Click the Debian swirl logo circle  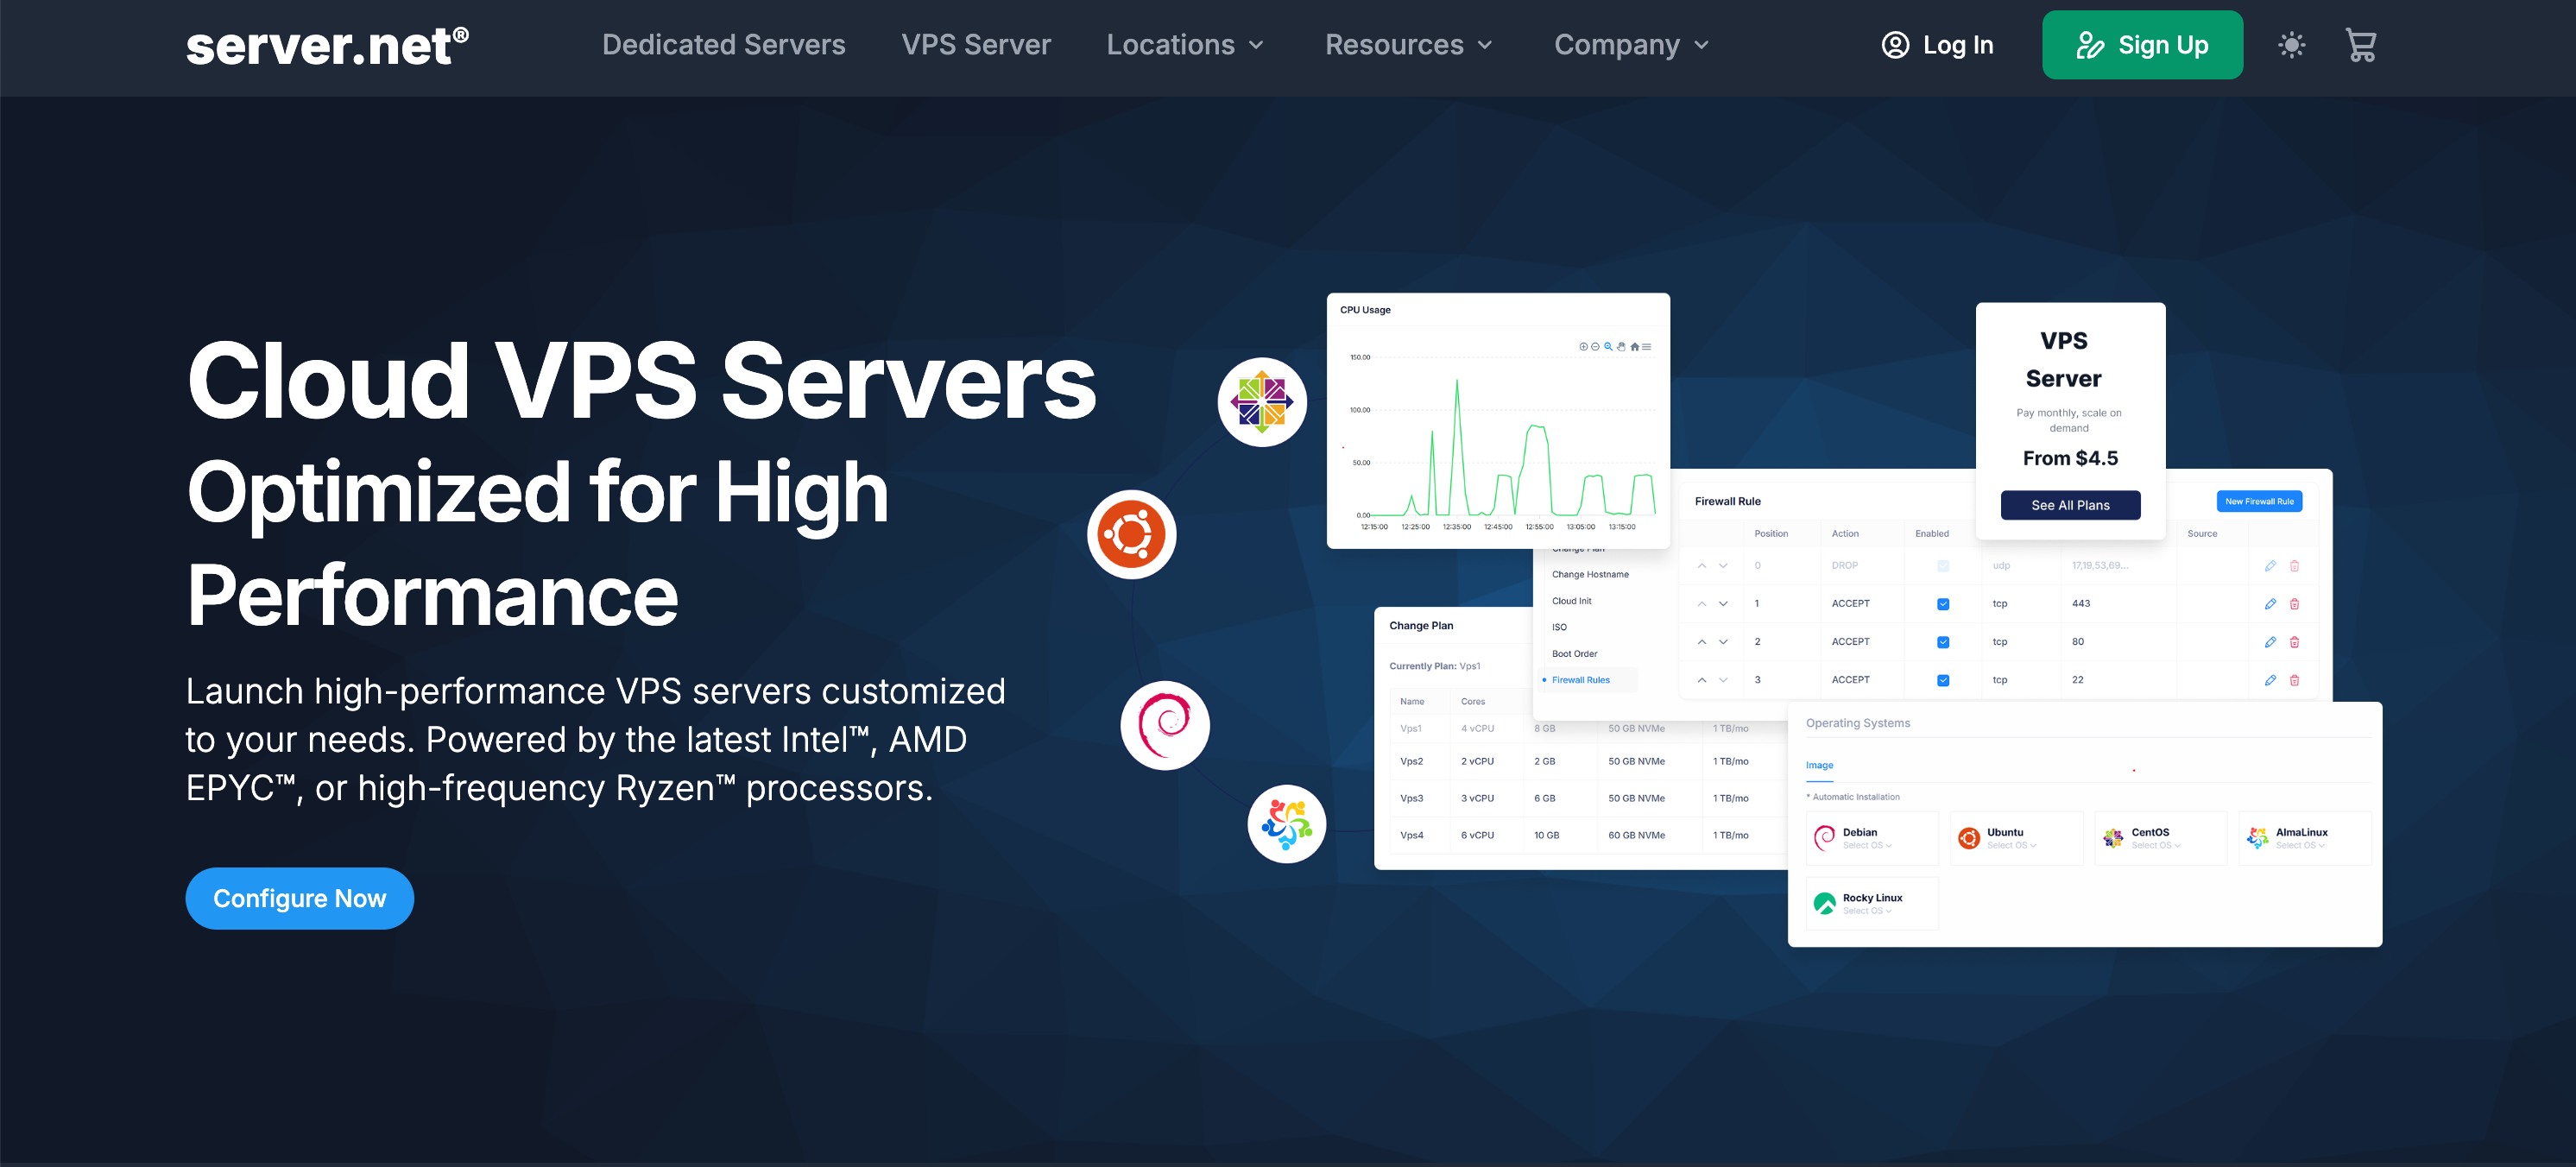coord(1164,725)
